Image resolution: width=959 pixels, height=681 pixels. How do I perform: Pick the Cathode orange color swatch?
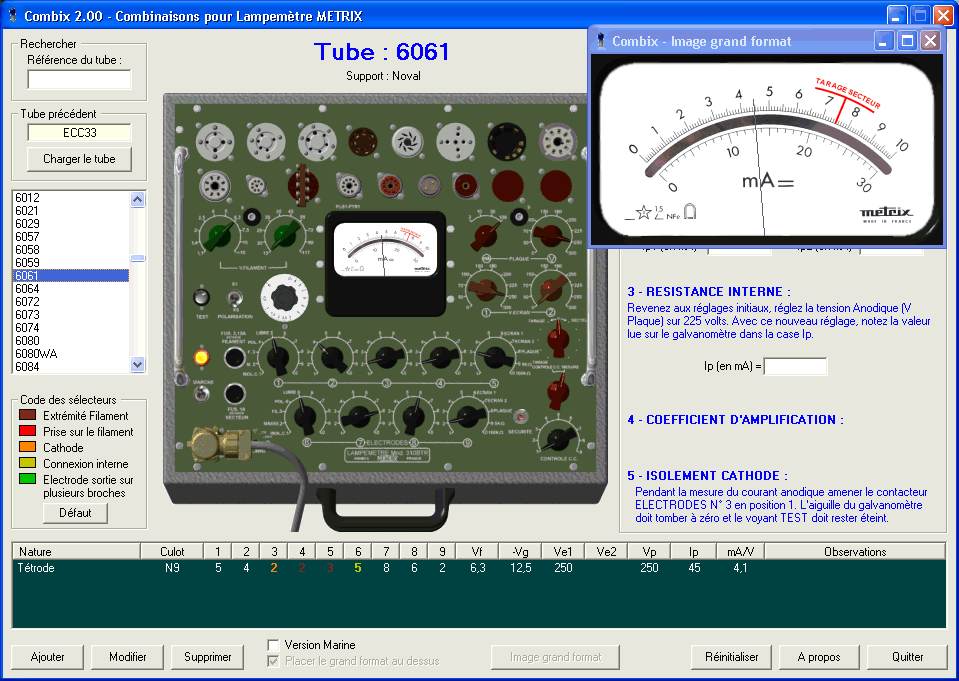[28, 447]
